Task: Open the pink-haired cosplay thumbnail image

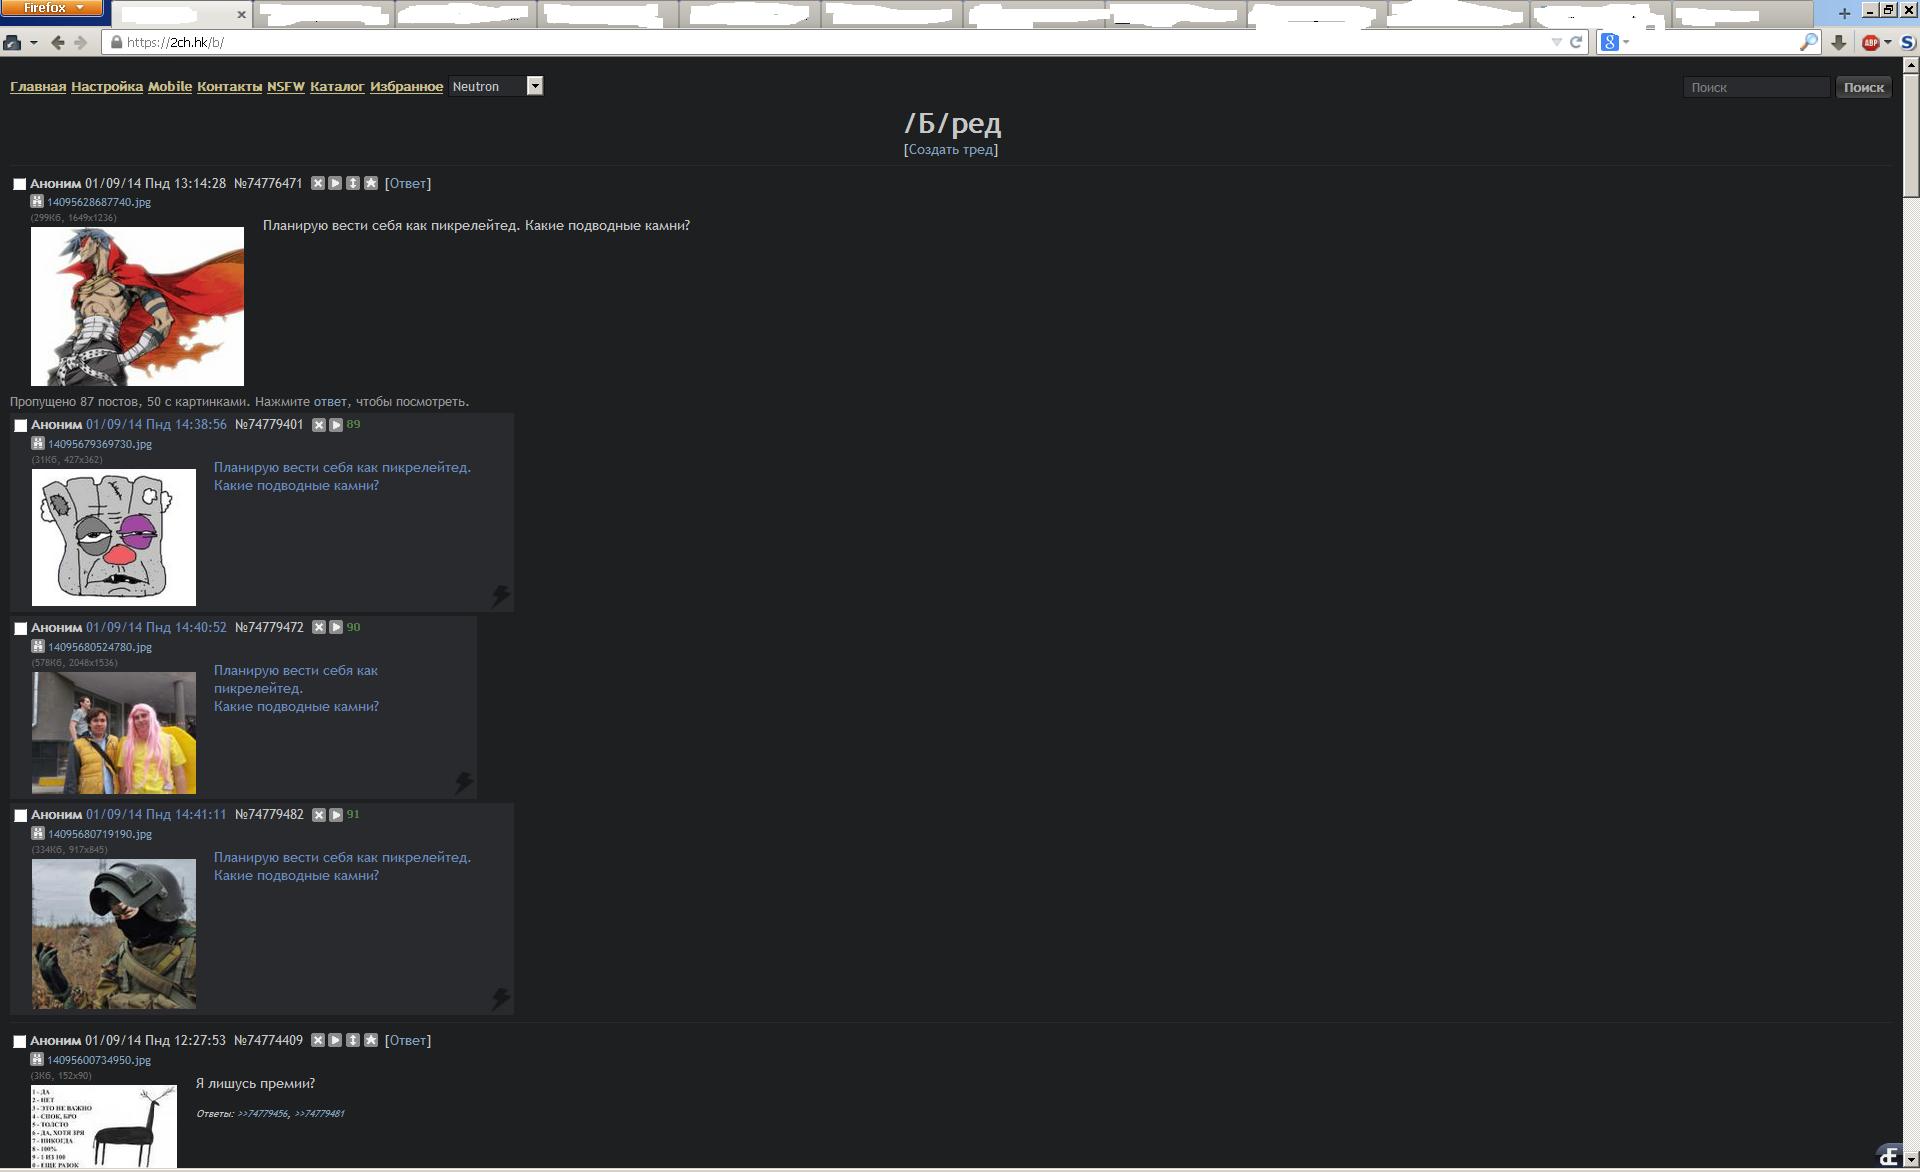Action: click(114, 733)
